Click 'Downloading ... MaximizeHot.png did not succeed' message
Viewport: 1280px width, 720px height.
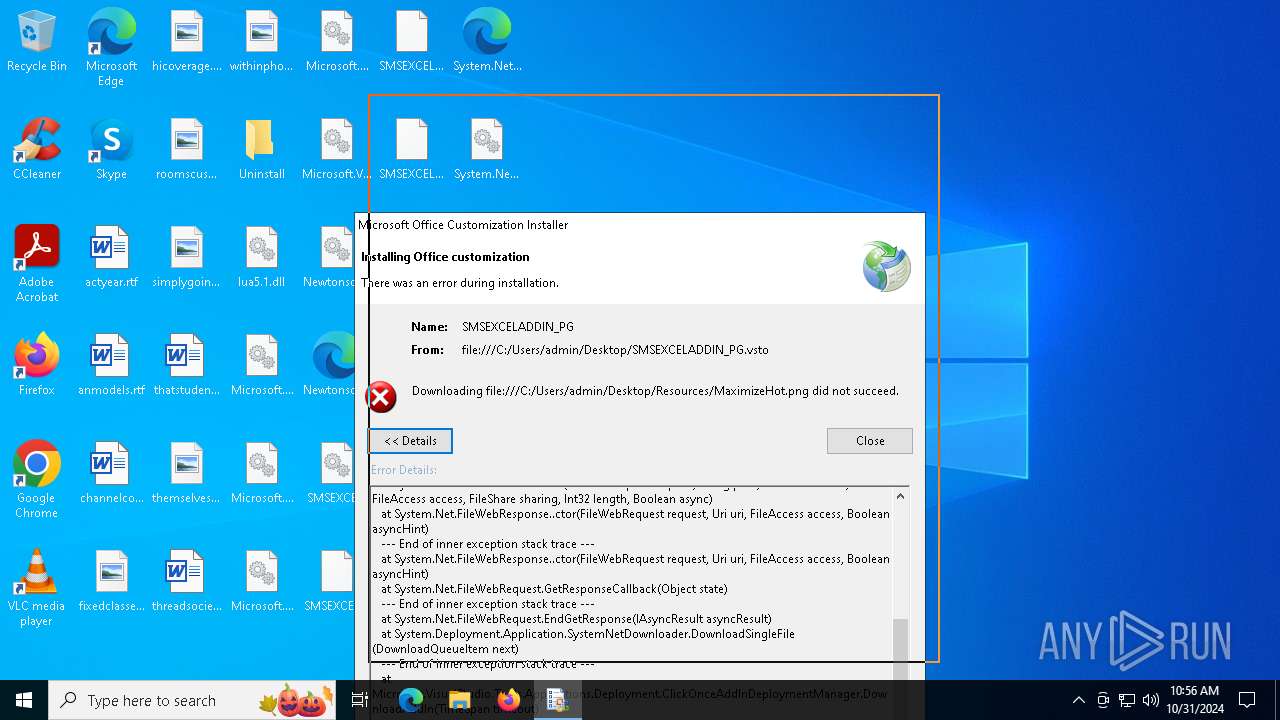click(x=655, y=391)
